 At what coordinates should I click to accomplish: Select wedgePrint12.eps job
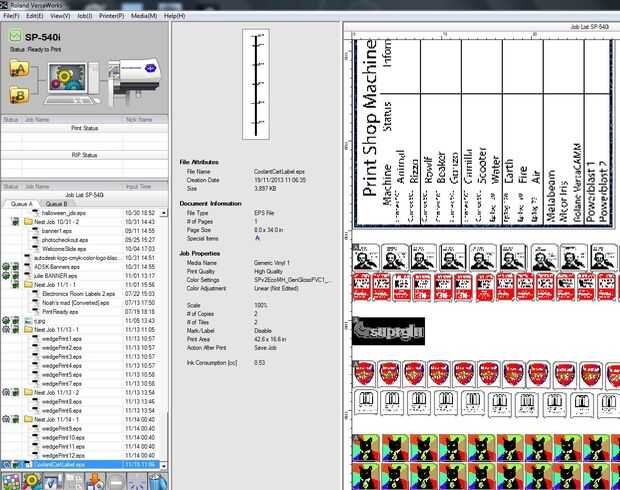(x=63, y=455)
